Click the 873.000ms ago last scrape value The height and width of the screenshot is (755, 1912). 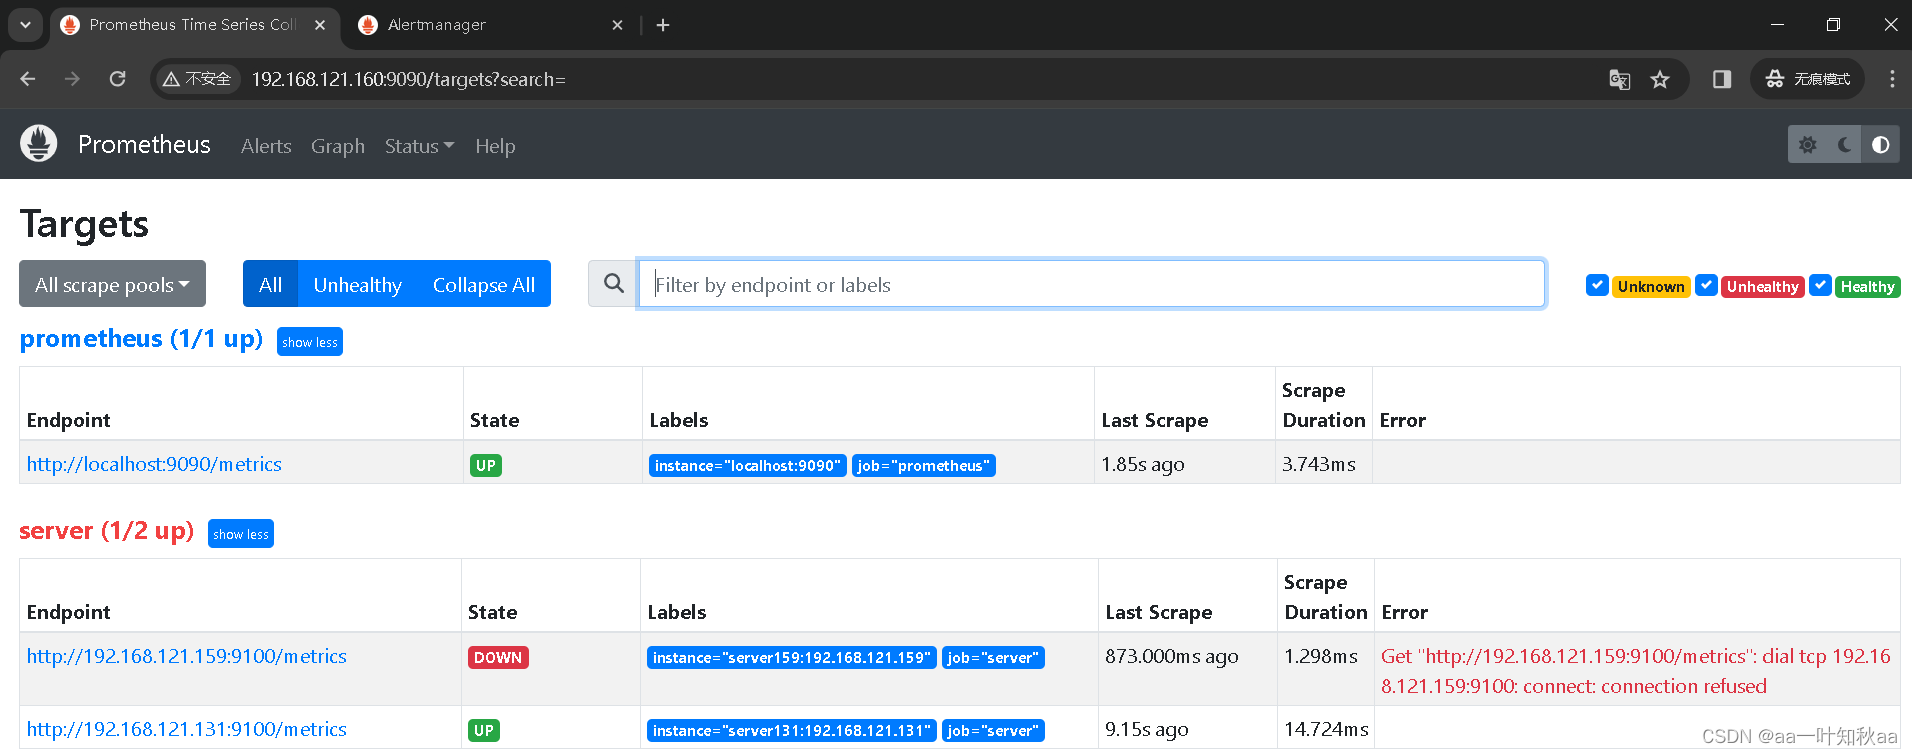click(x=1171, y=656)
